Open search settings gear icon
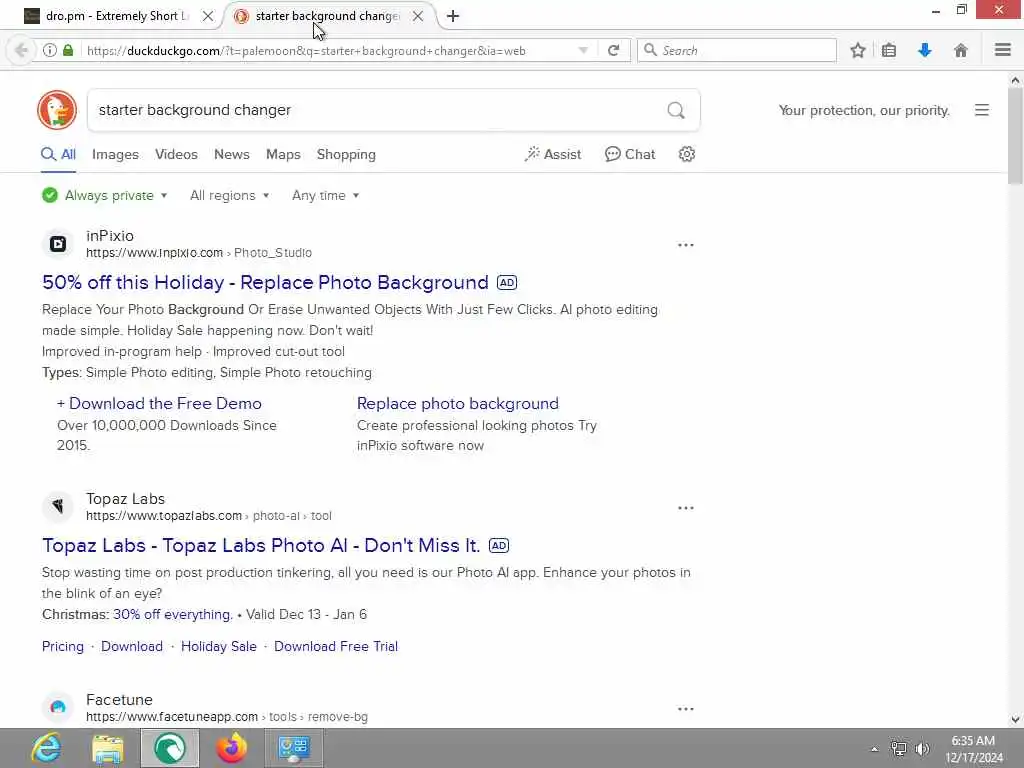1024x768 pixels. pos(686,154)
